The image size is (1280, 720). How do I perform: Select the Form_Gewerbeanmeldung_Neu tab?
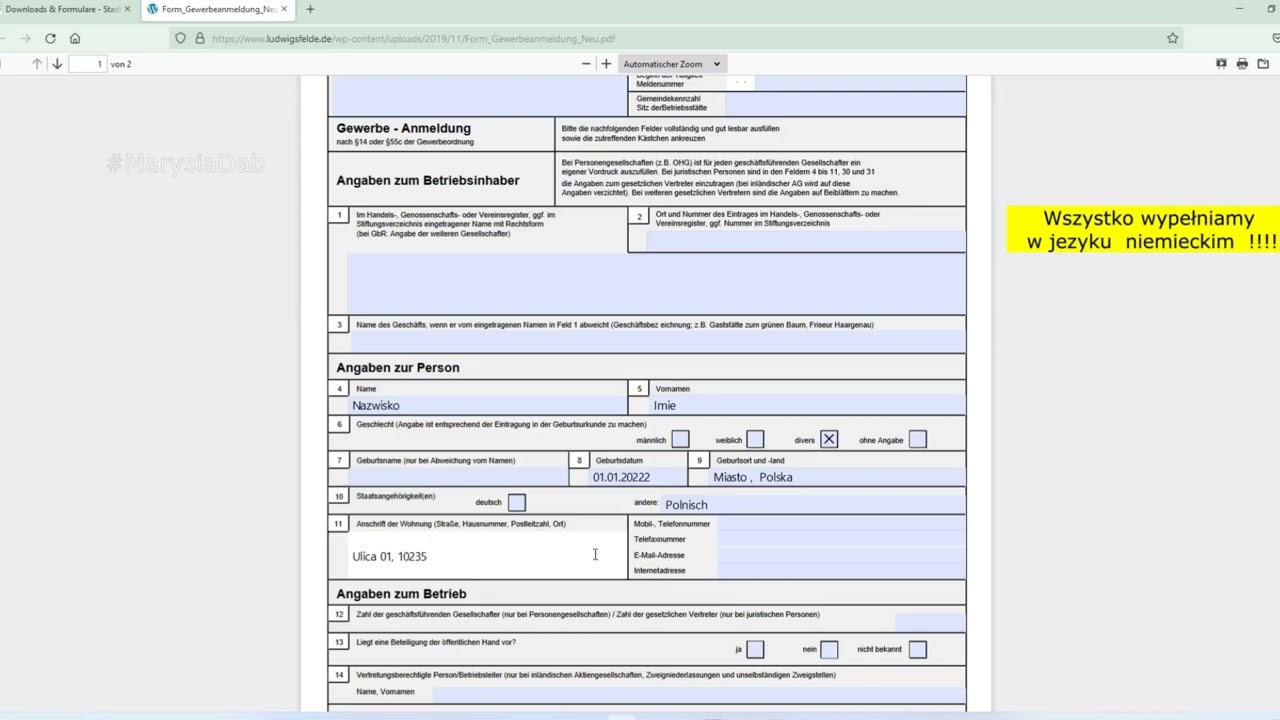pos(217,9)
